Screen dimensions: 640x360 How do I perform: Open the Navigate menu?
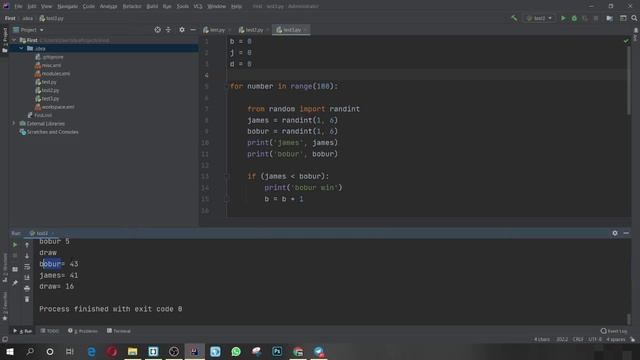tap(67, 6)
